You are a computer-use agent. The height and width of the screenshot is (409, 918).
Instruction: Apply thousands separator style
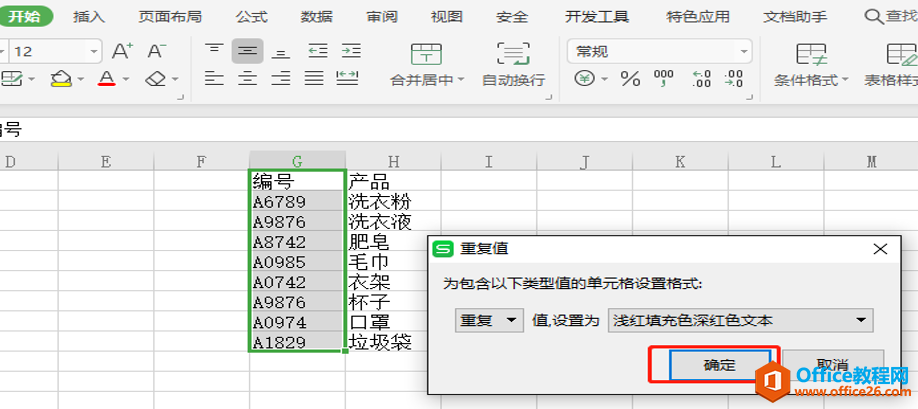click(x=664, y=78)
